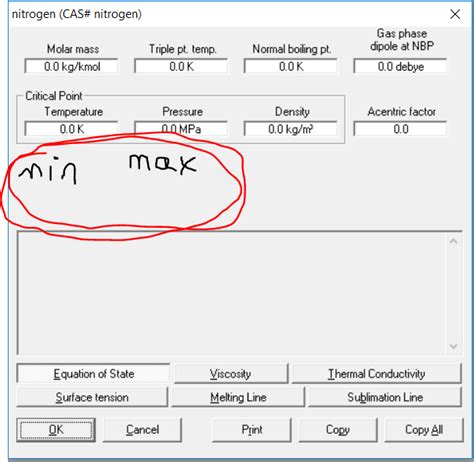Show Surface tension details
Screen dimensions: 474x462
point(92,397)
